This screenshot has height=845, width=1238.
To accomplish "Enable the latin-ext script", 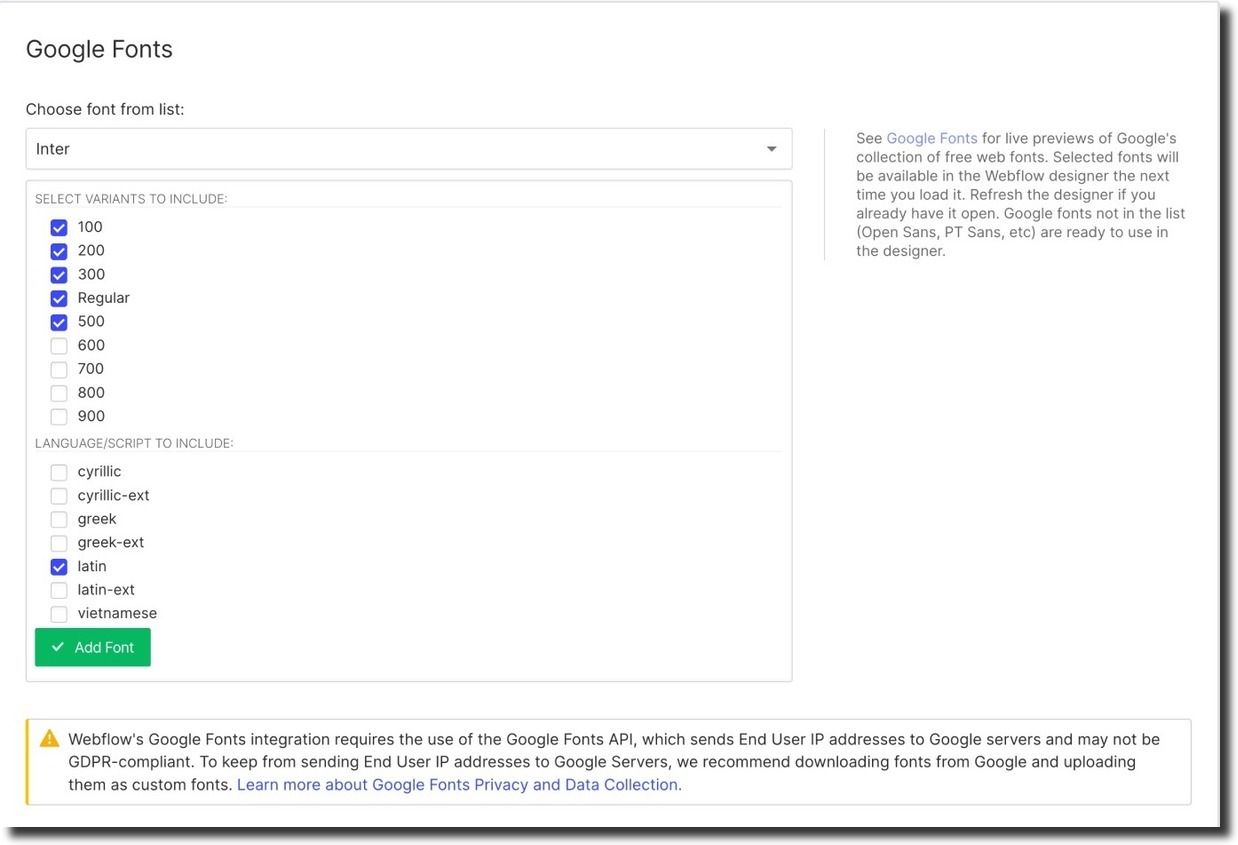I will click(x=58, y=590).
